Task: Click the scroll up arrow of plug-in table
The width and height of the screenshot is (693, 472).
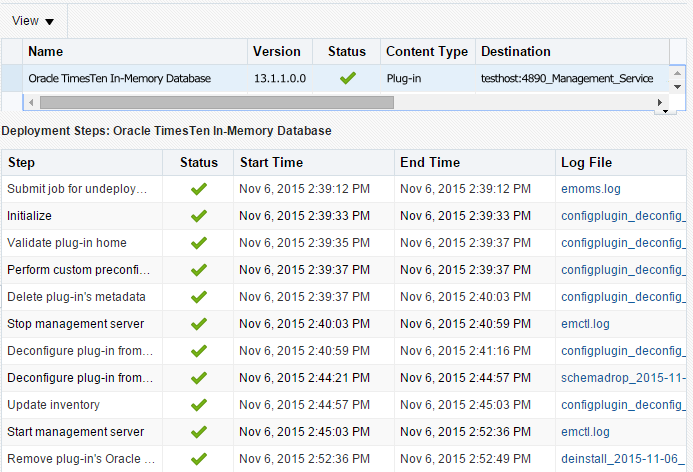Action: tap(678, 72)
